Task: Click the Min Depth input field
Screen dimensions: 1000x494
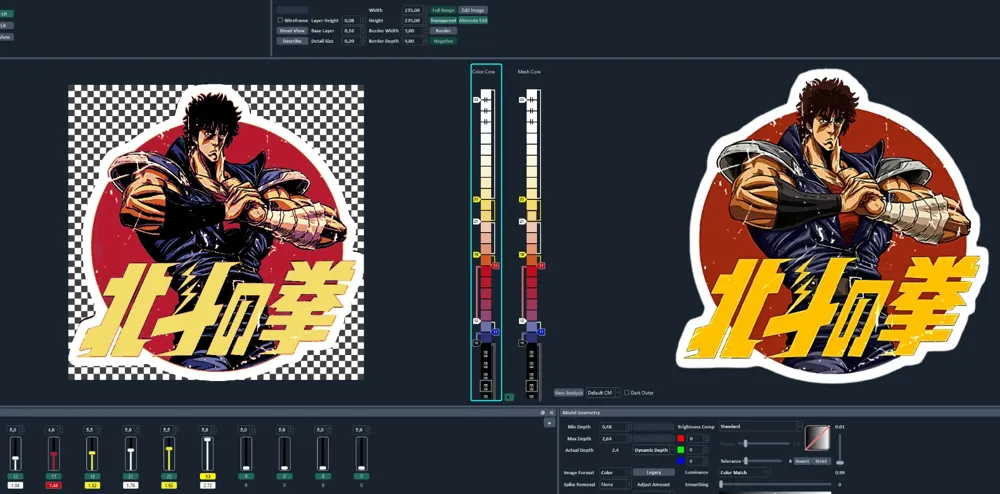Action: click(614, 426)
